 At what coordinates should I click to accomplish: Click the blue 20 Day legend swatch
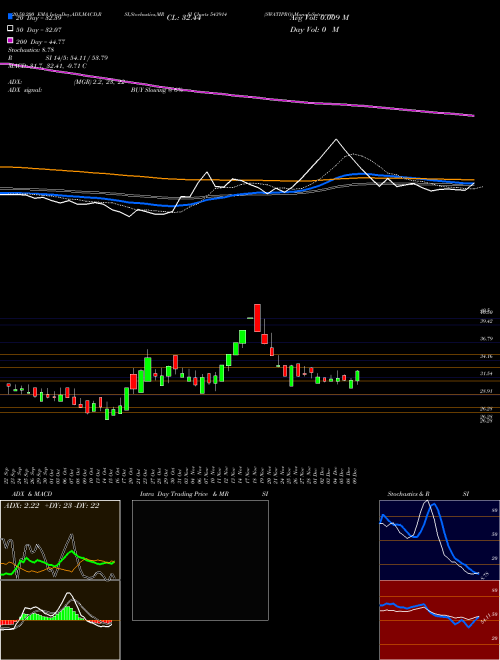tap(10, 17)
